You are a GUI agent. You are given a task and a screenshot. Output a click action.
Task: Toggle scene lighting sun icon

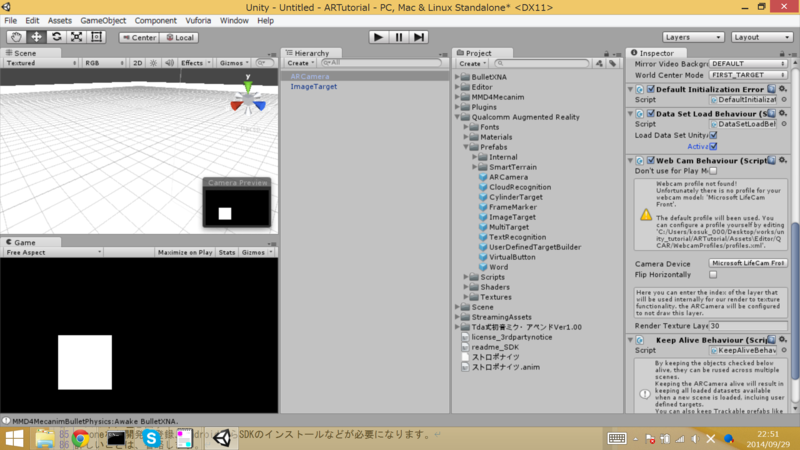153,63
